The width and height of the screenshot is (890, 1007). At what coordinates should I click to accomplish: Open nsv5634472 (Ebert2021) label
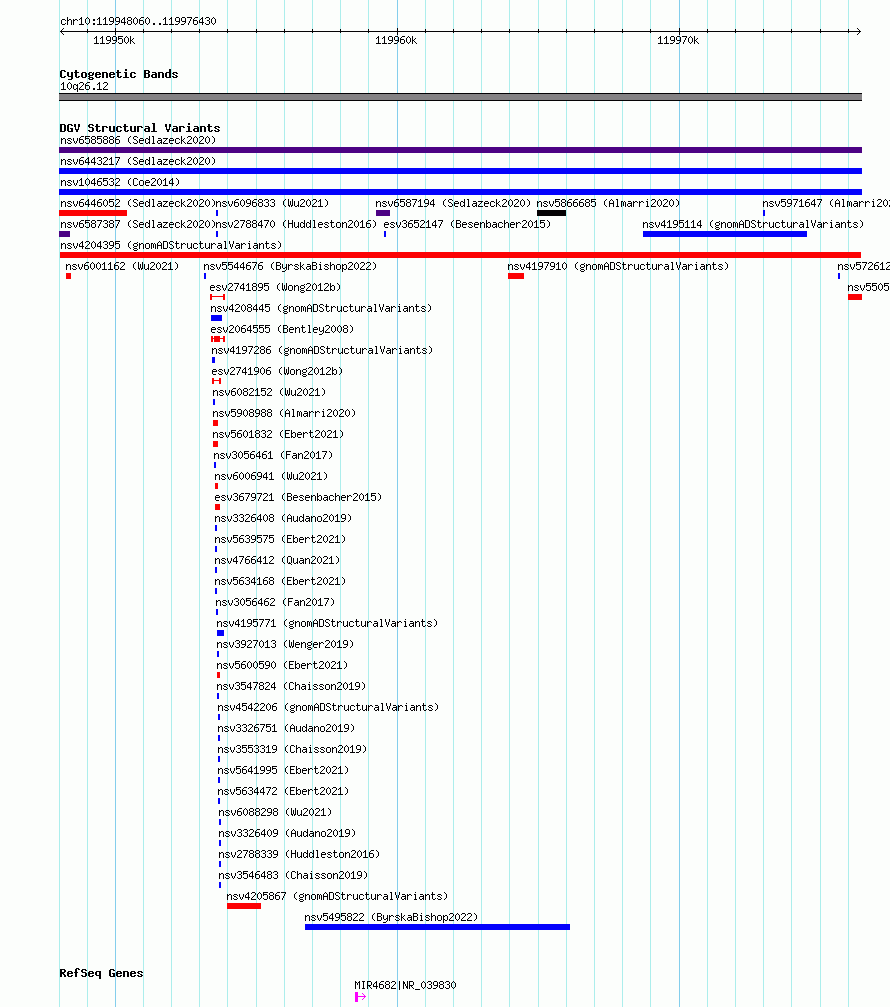pos(284,791)
